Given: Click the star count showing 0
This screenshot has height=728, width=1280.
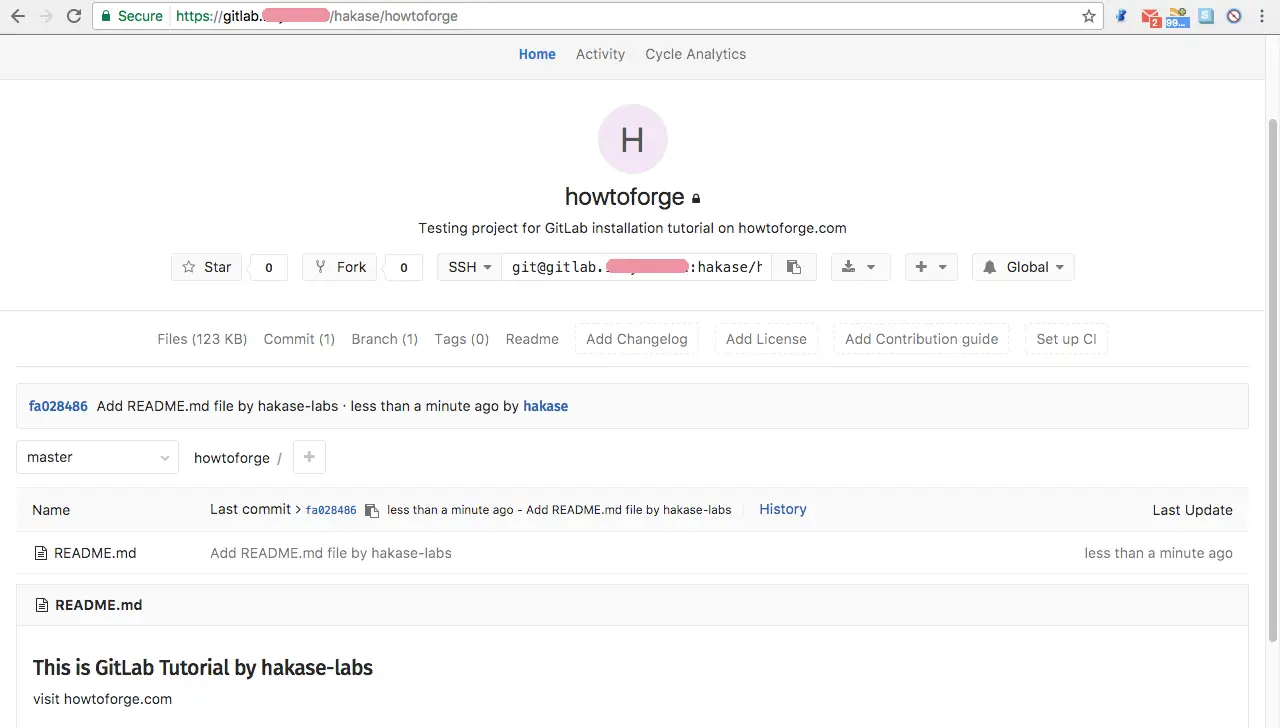Looking at the screenshot, I should tap(268, 267).
